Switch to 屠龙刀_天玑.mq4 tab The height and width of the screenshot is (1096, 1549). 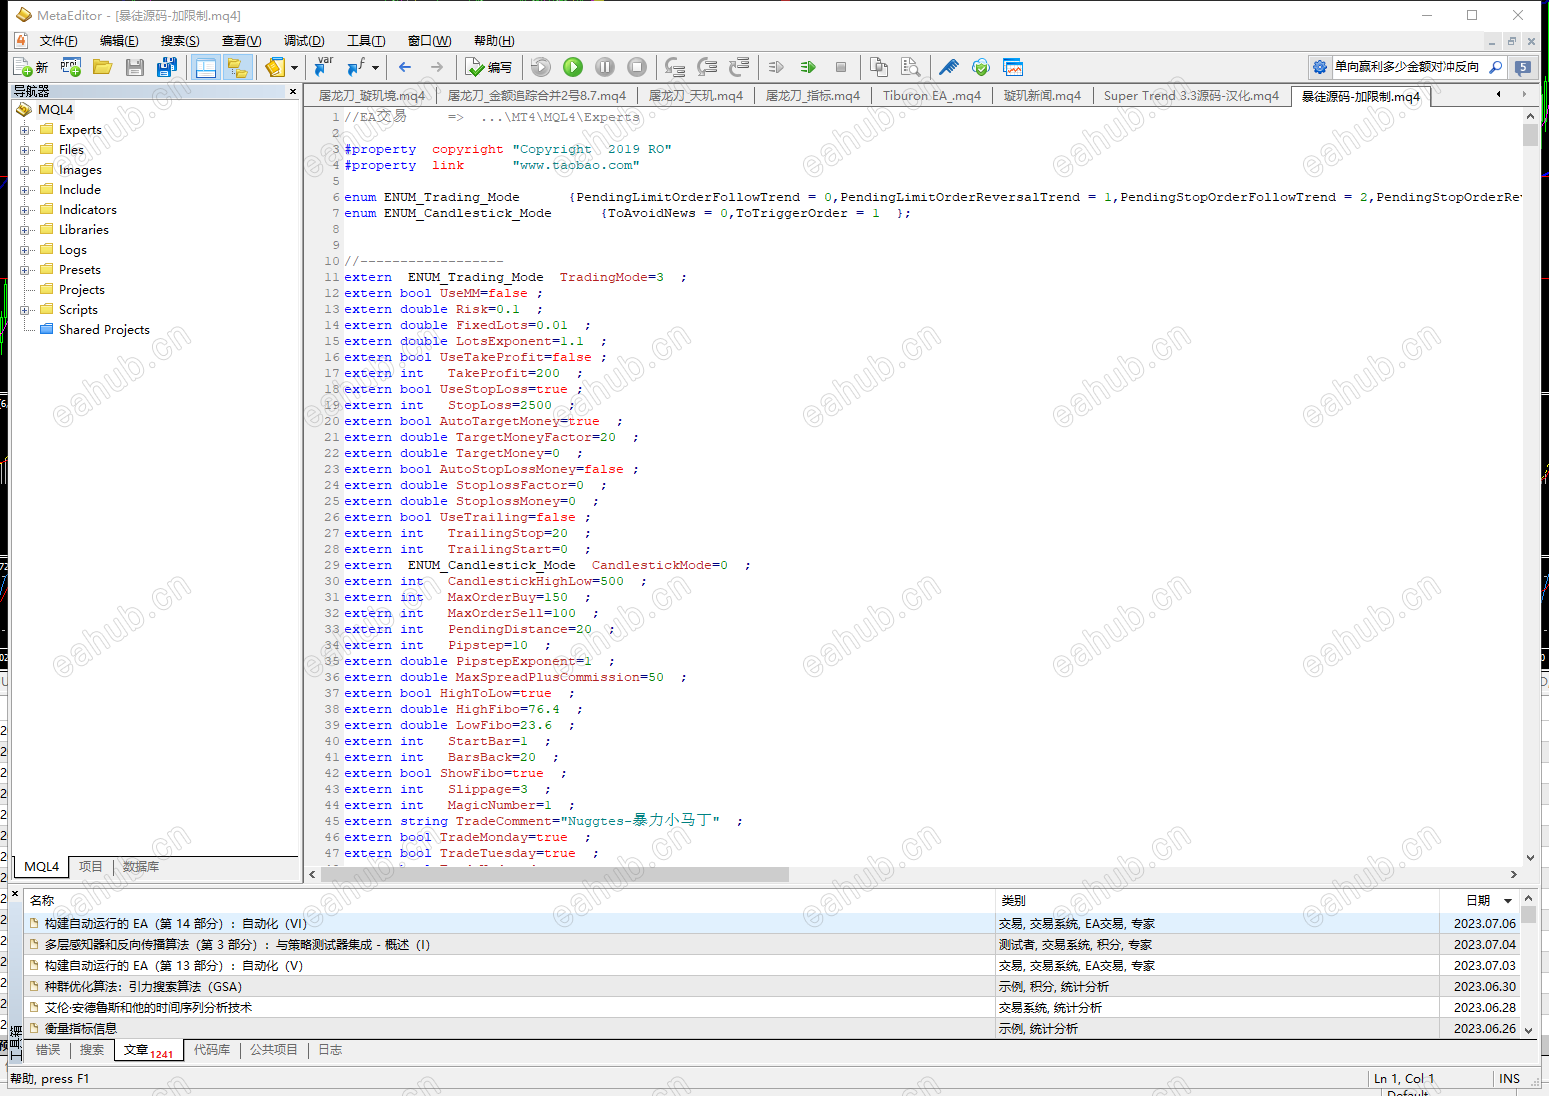coord(696,96)
